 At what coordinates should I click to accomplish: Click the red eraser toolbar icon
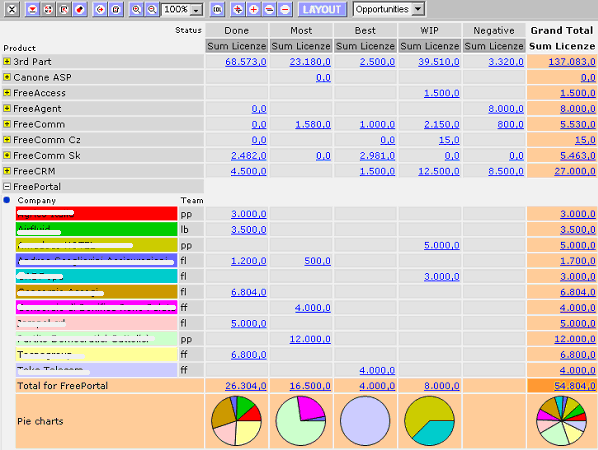coord(80,9)
